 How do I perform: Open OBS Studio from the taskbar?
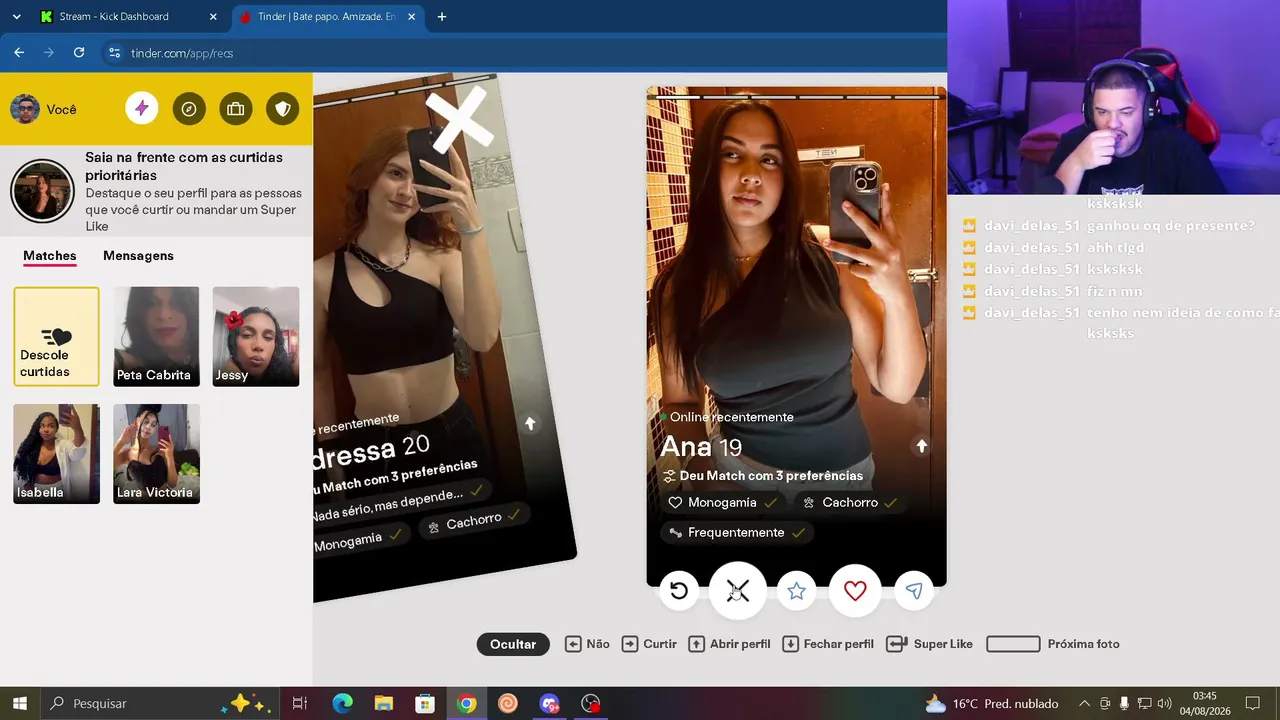click(x=591, y=703)
